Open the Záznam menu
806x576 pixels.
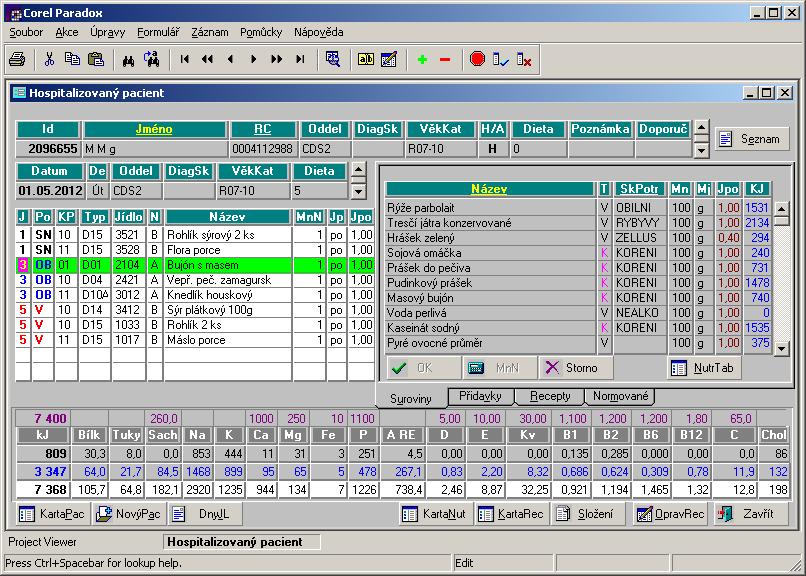coord(210,32)
